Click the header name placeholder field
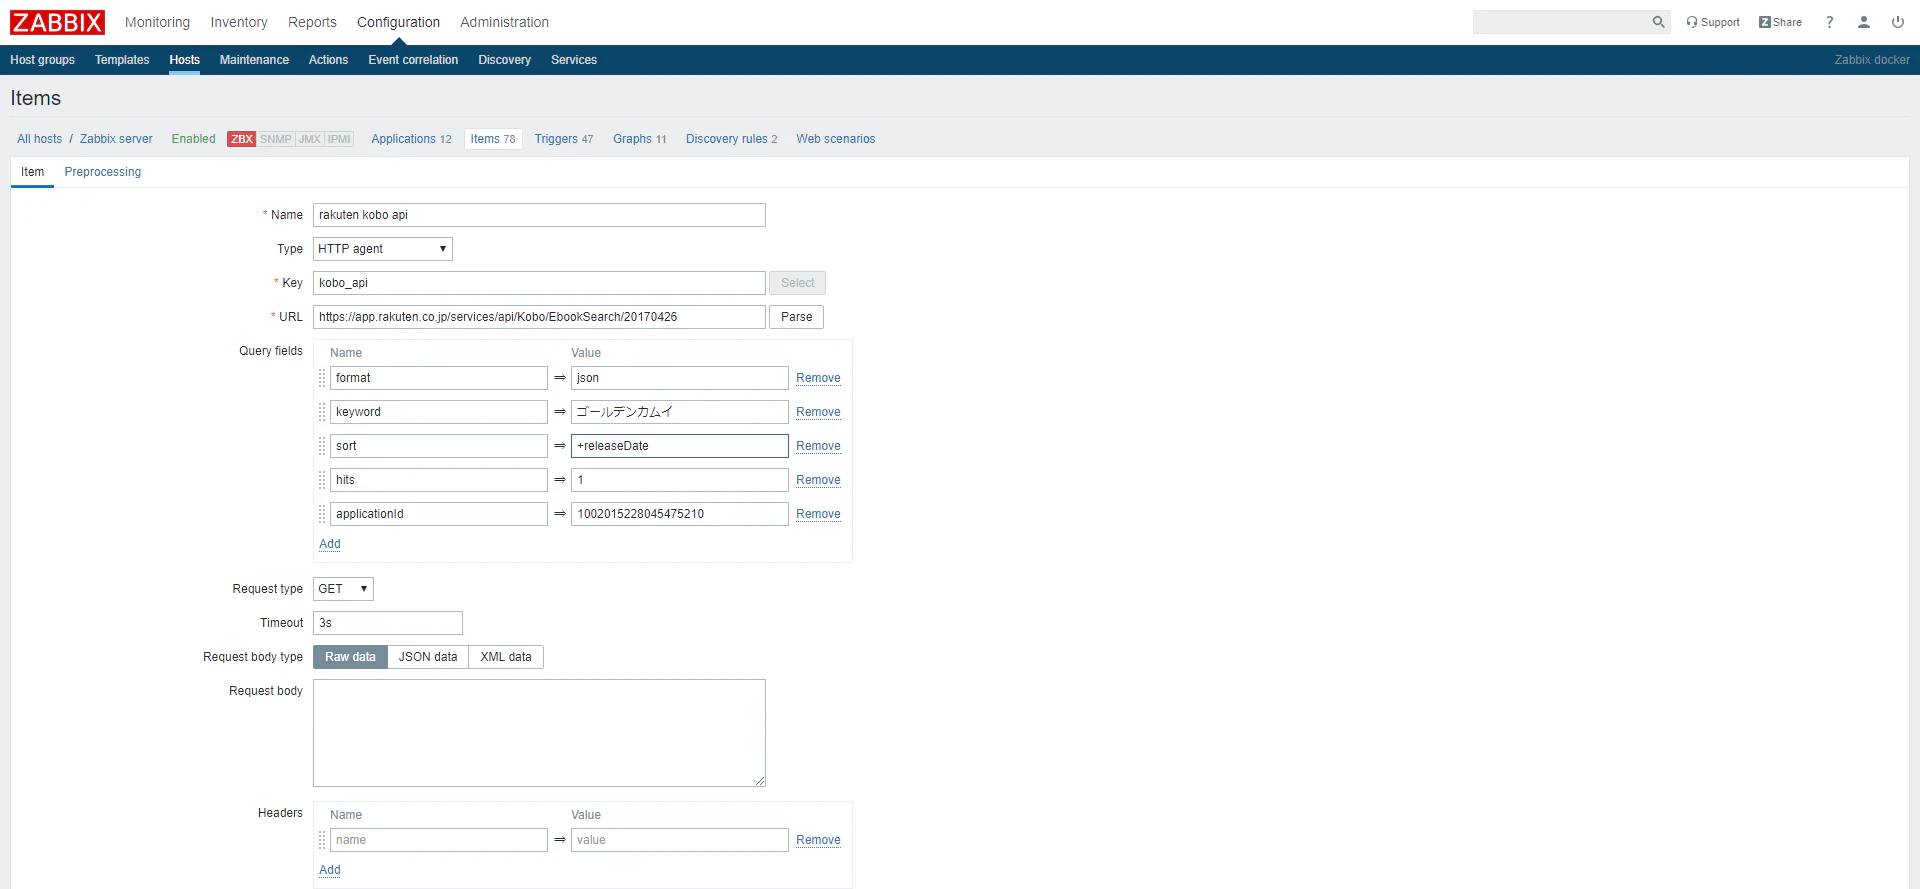 (x=439, y=840)
